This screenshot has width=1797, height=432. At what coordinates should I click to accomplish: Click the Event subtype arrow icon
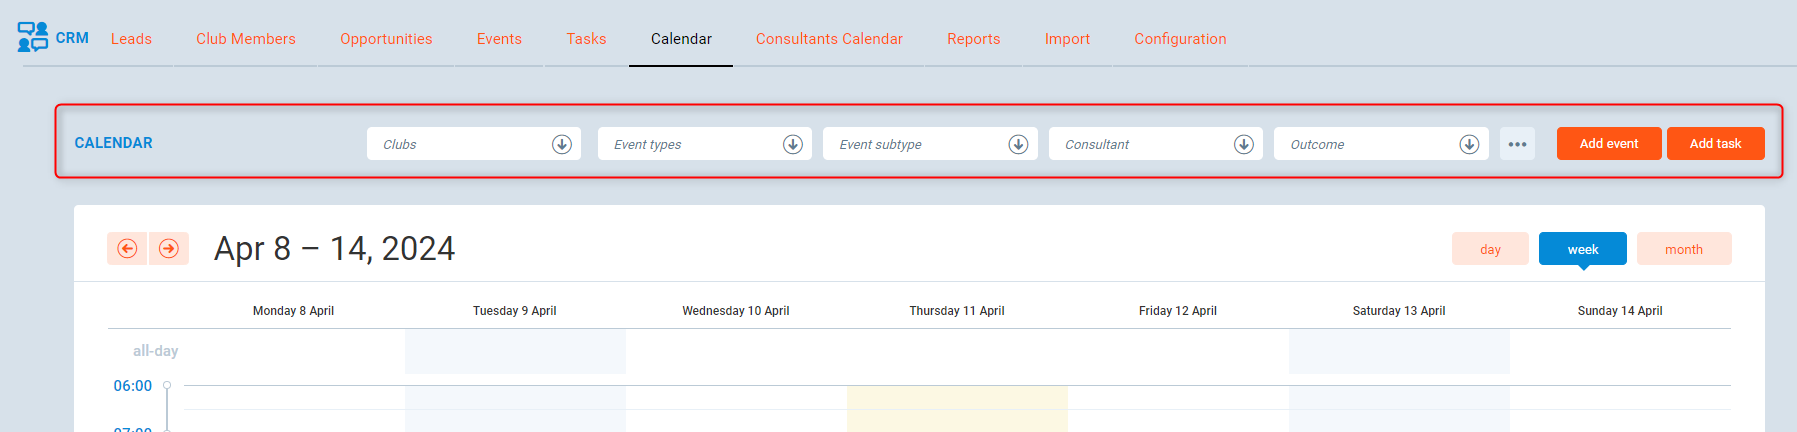(1018, 144)
